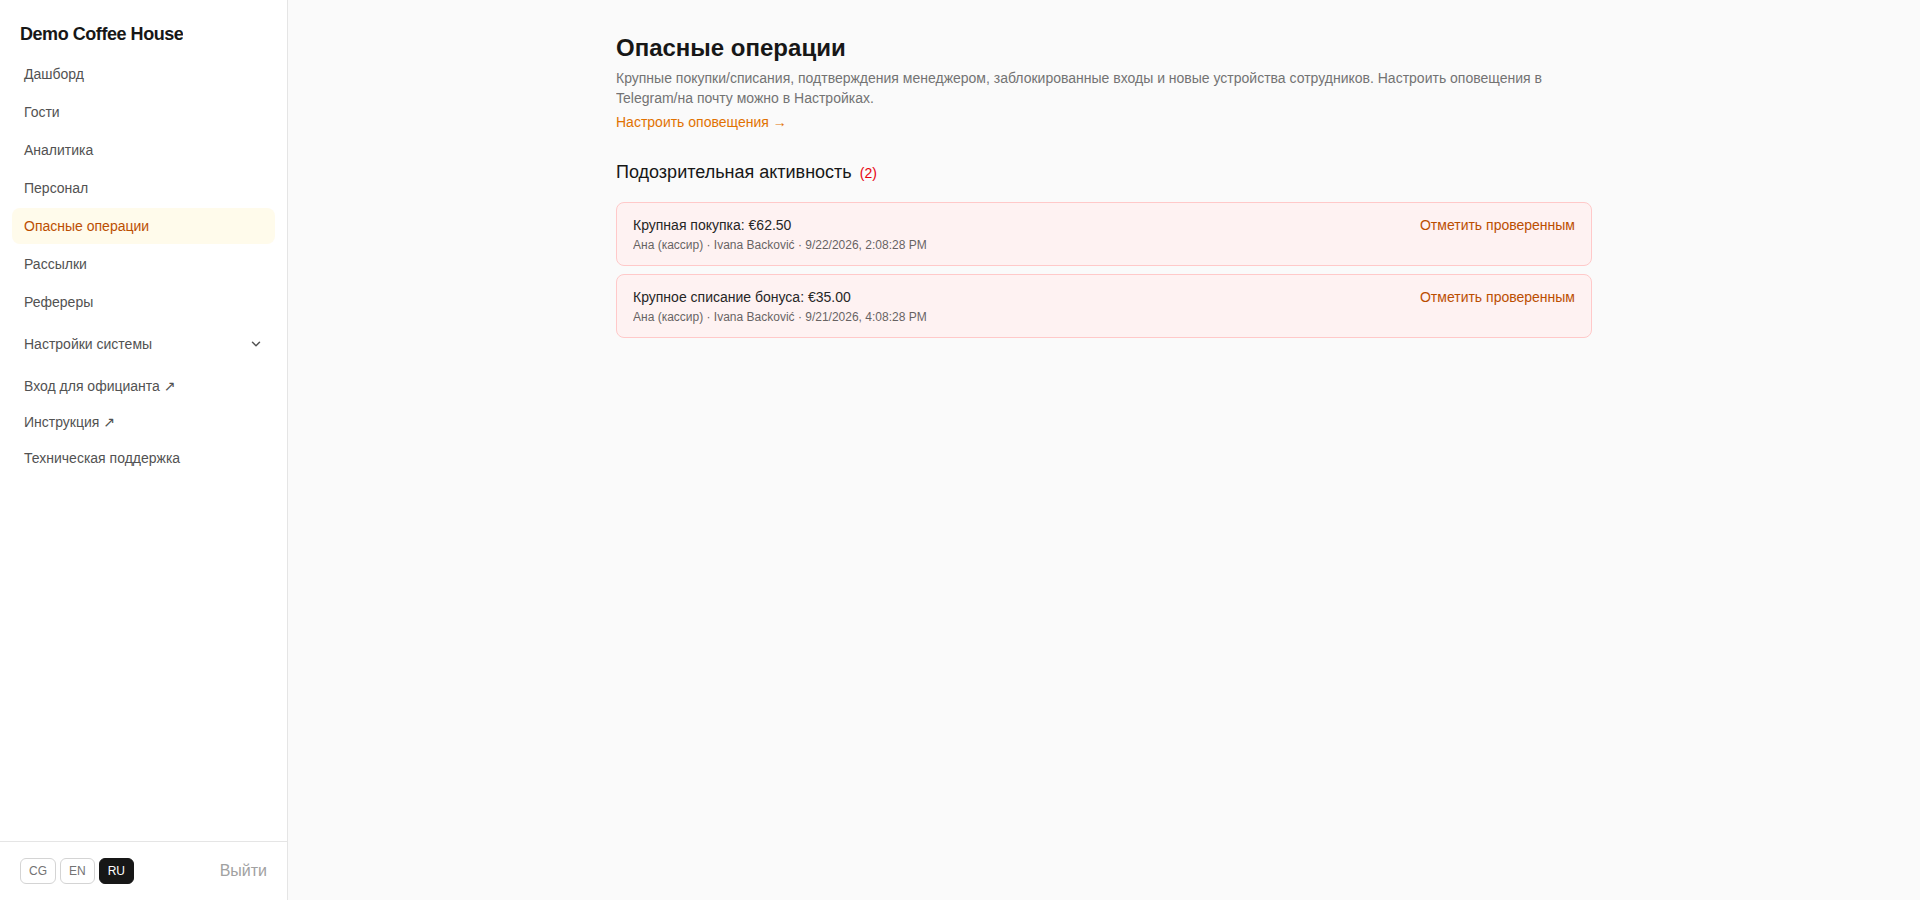Screen dimensions: 1920x900
Task: Mark Крупная покупка €62.50 as checked
Action: 1497,225
